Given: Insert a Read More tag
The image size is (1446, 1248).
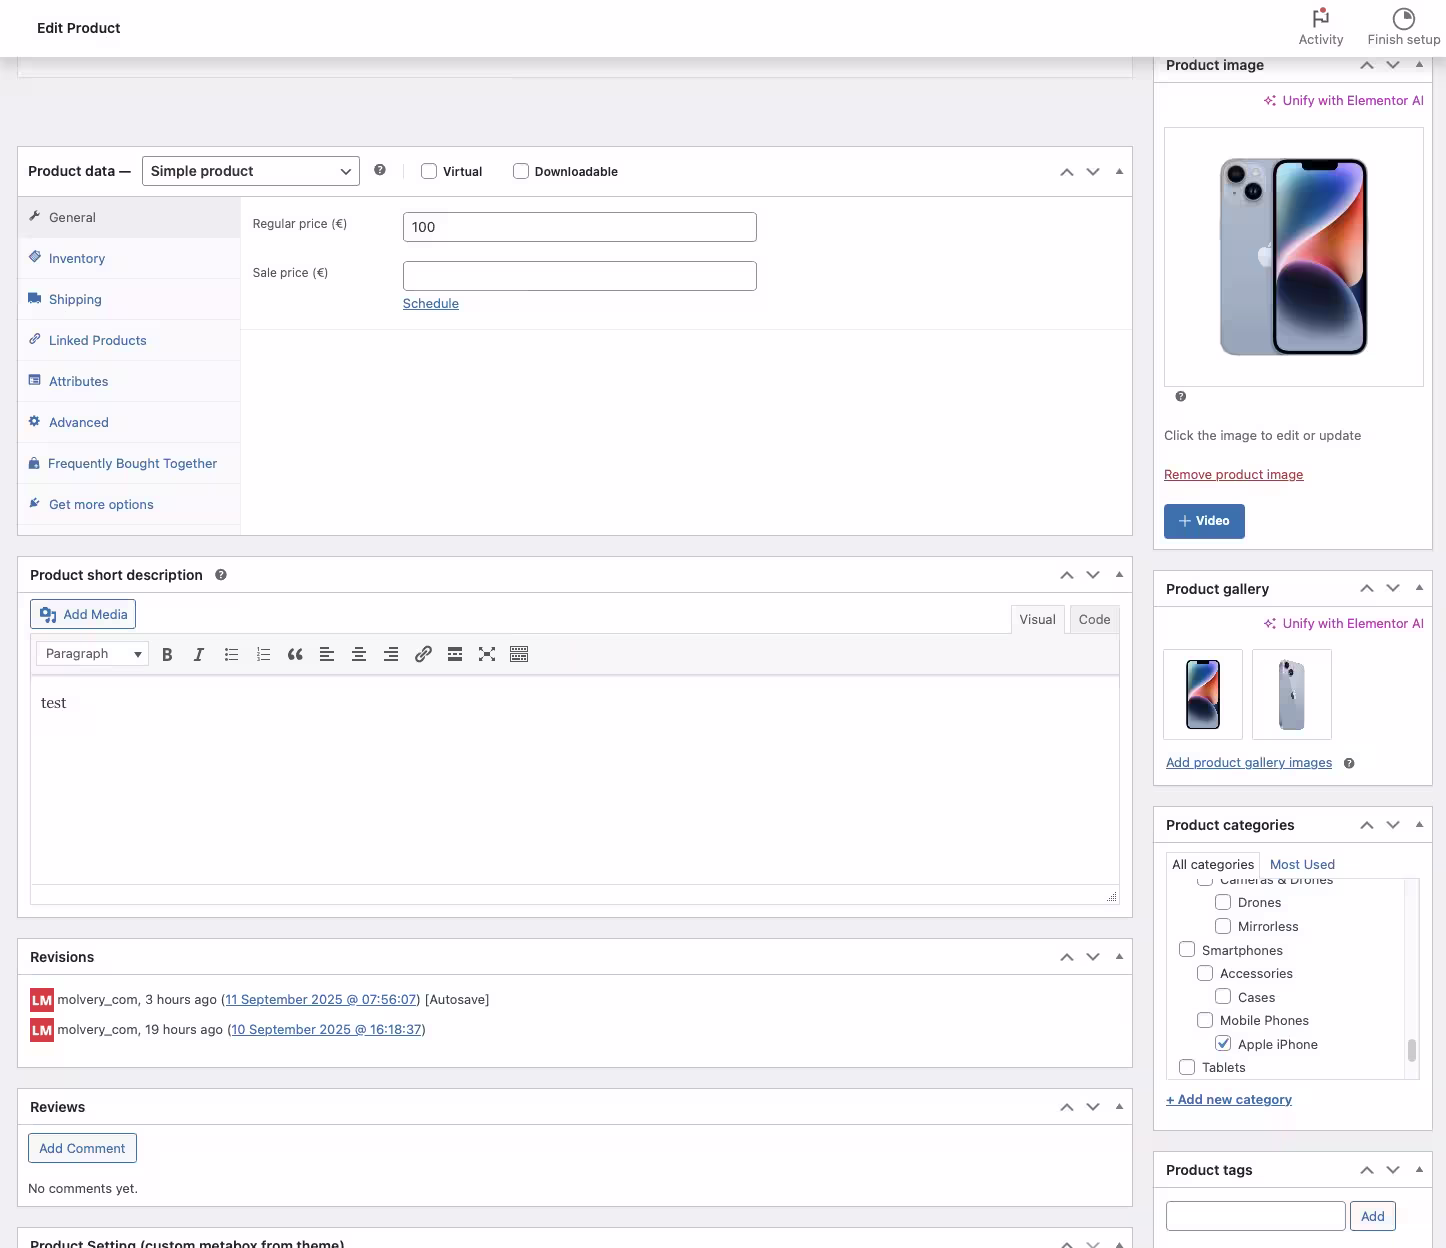Looking at the screenshot, I should tap(455, 654).
